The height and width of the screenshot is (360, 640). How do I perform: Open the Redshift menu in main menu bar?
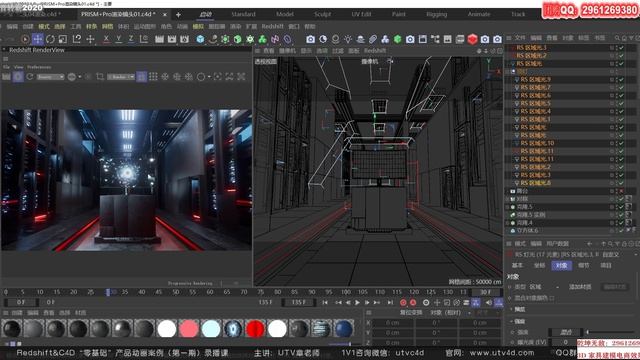pyautogui.click(x=272, y=27)
